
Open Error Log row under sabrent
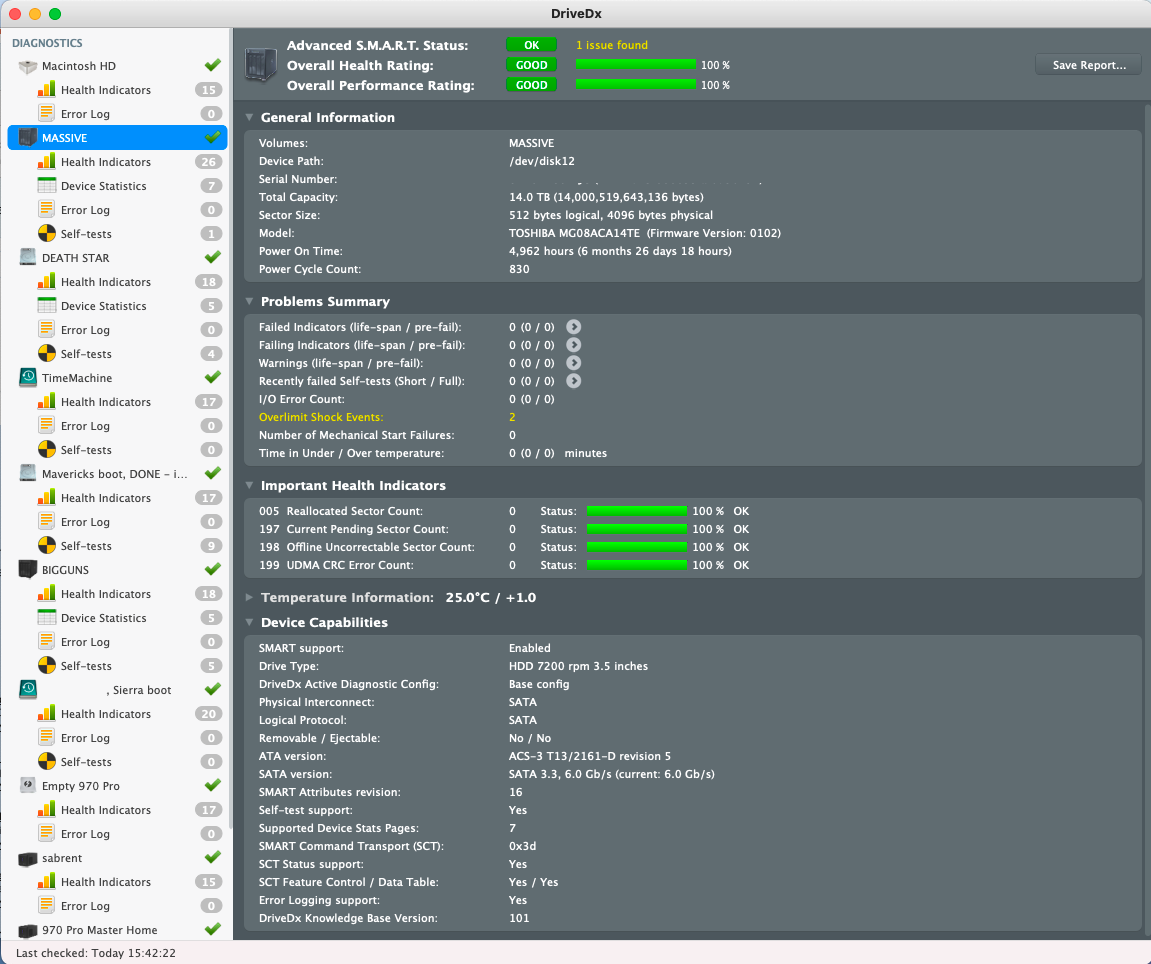(x=117, y=906)
